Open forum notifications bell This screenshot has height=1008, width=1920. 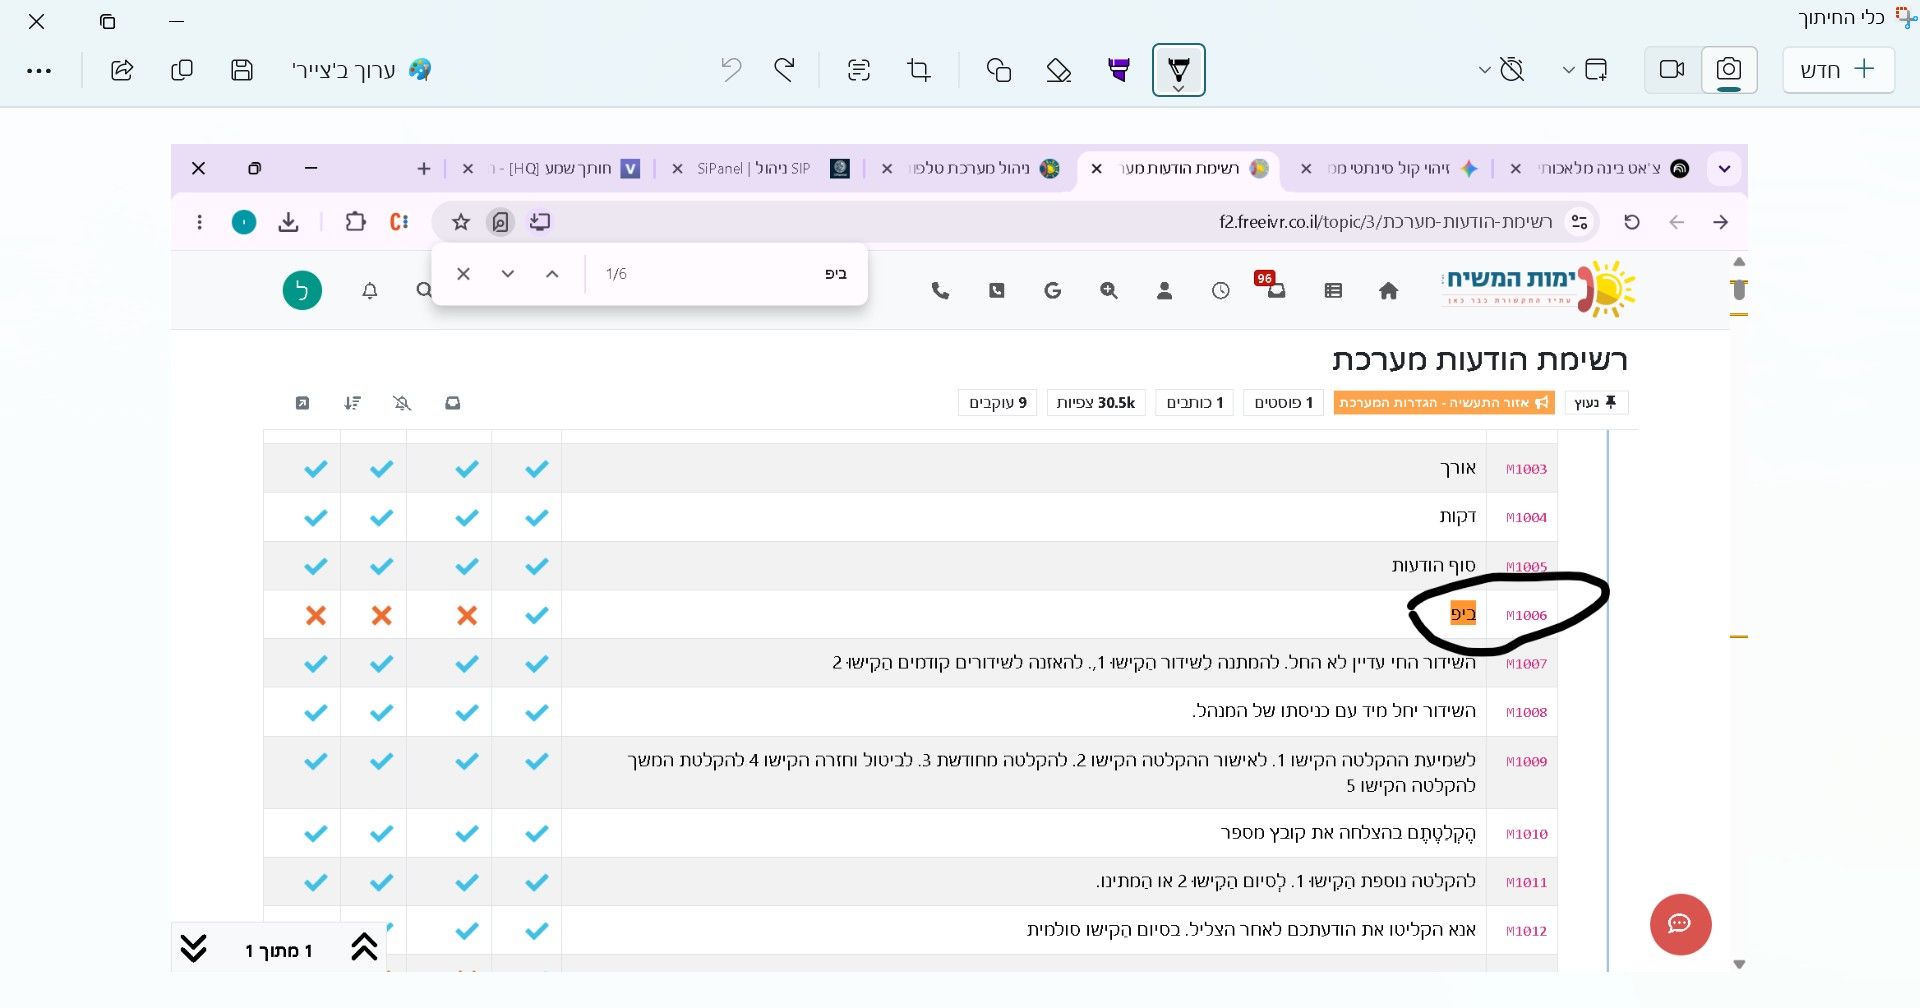point(370,291)
